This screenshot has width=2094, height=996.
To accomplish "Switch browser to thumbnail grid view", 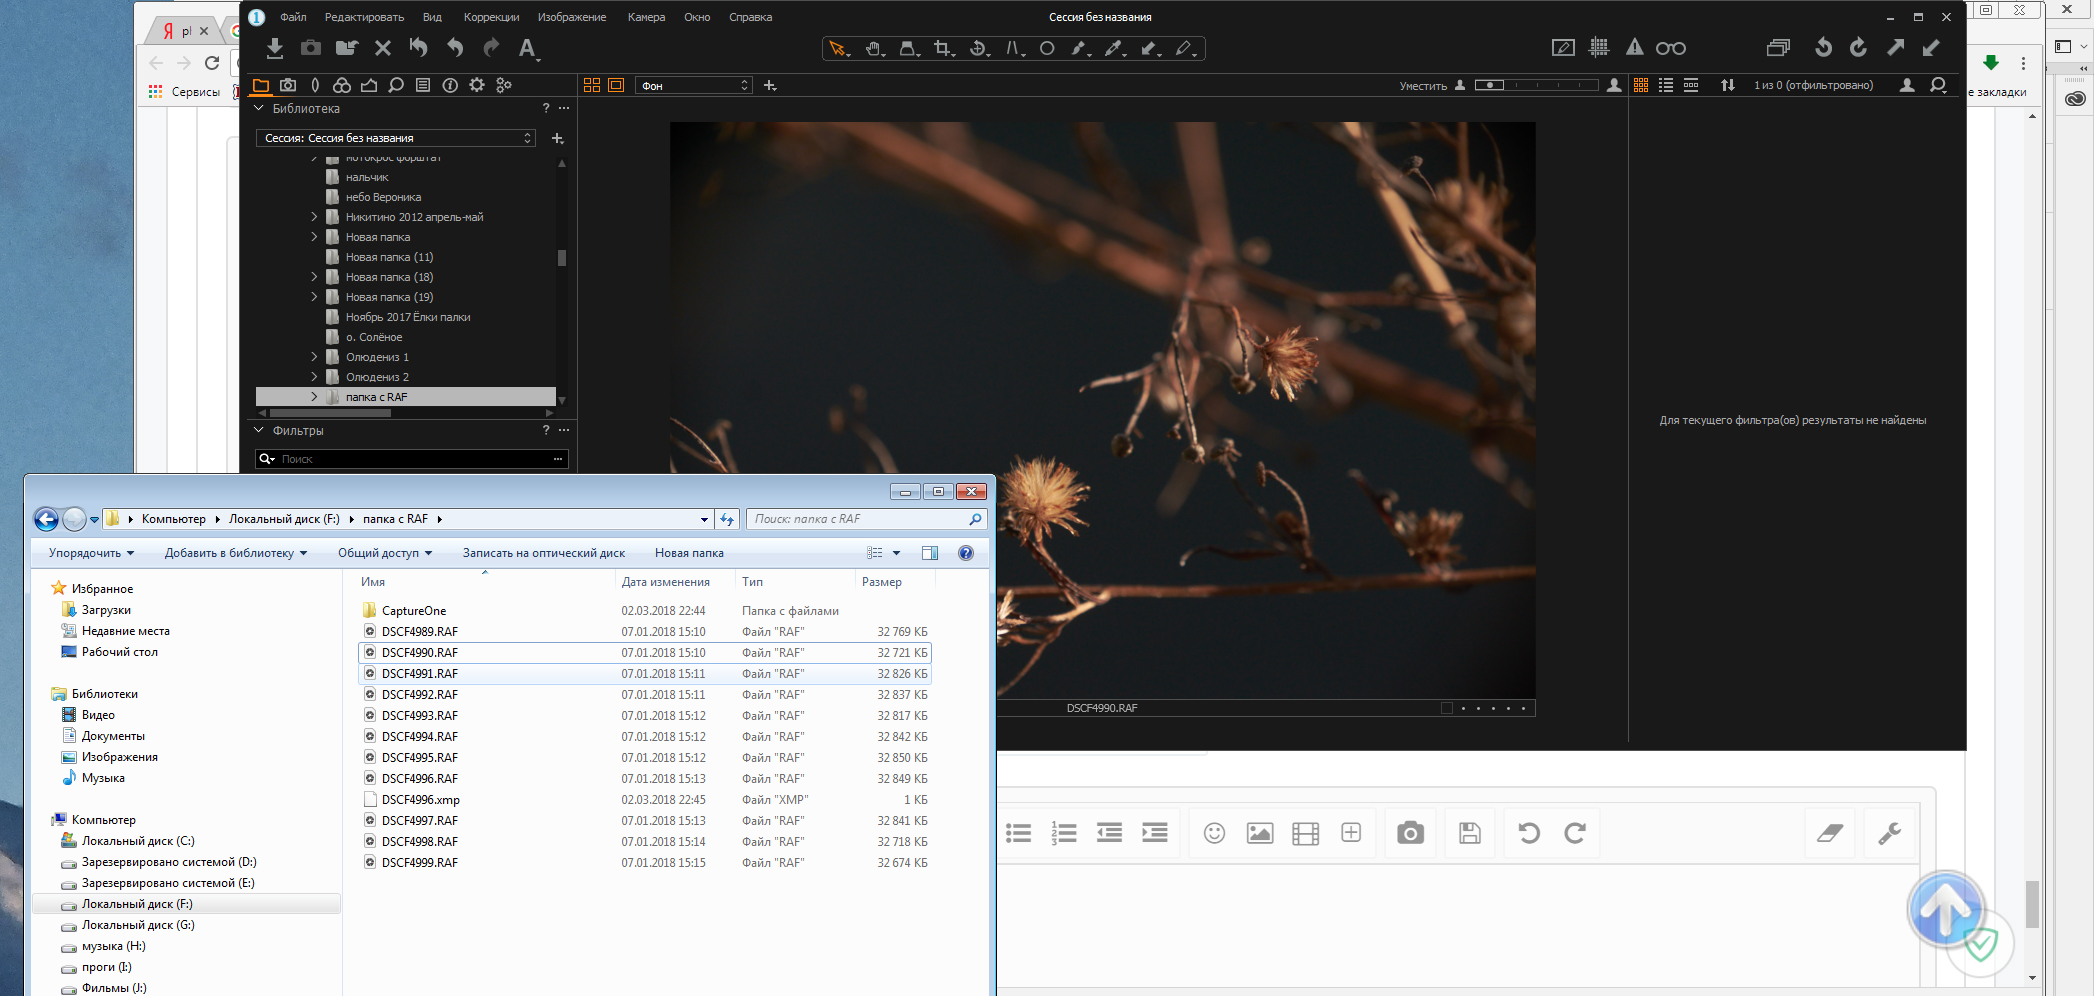I will (x=1641, y=85).
